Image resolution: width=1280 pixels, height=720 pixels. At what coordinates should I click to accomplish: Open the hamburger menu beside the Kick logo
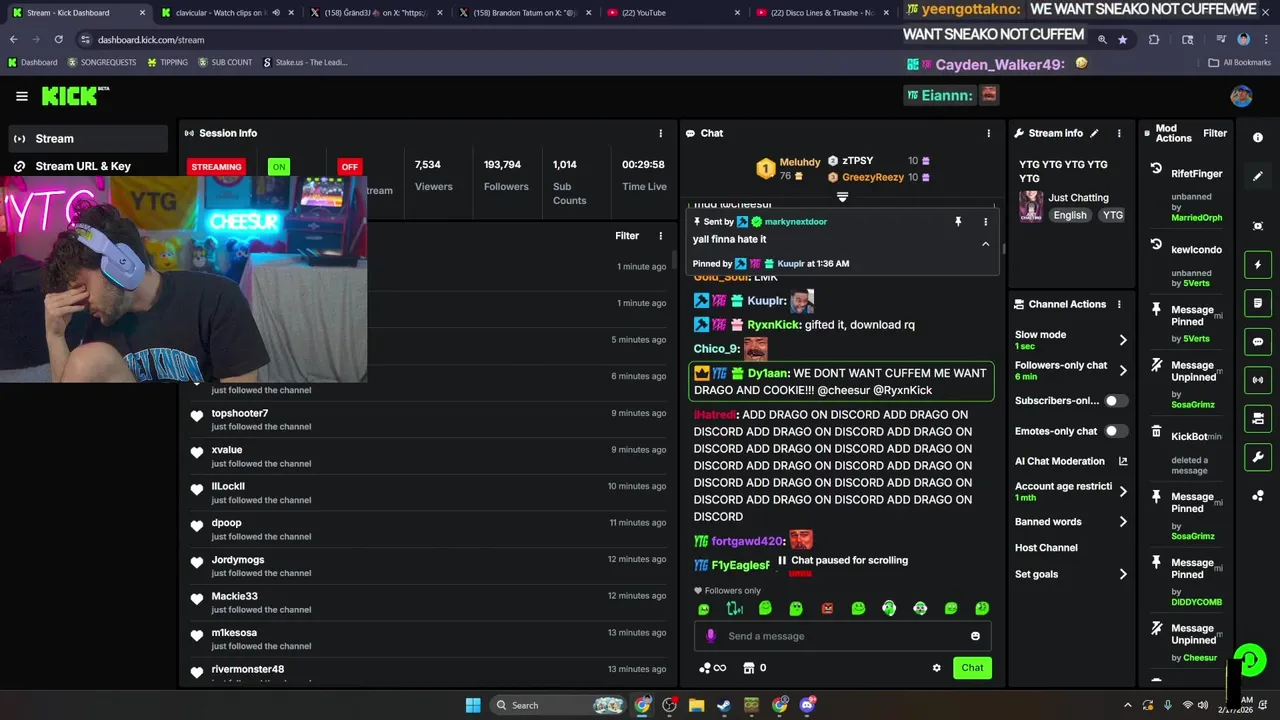tap(22, 96)
